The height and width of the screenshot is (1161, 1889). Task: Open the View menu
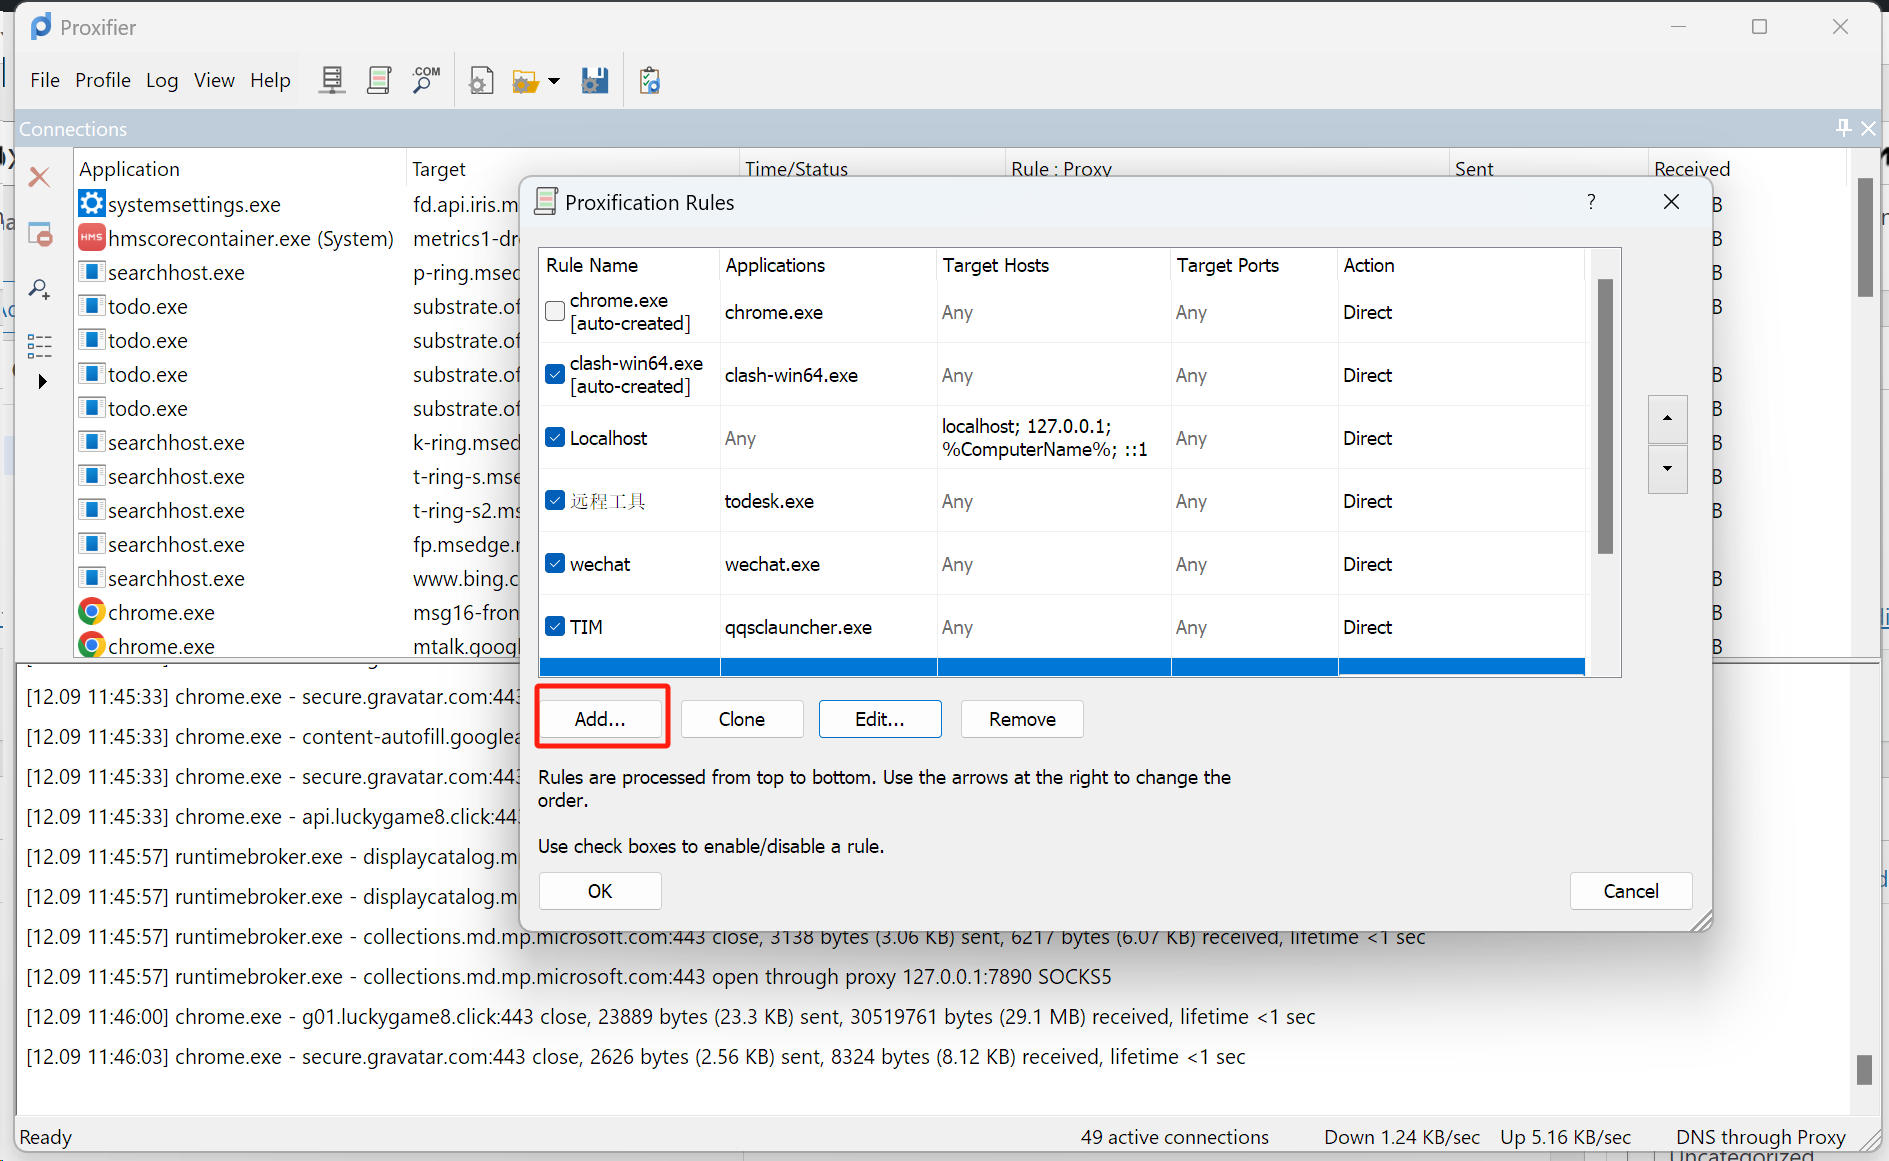(x=214, y=80)
